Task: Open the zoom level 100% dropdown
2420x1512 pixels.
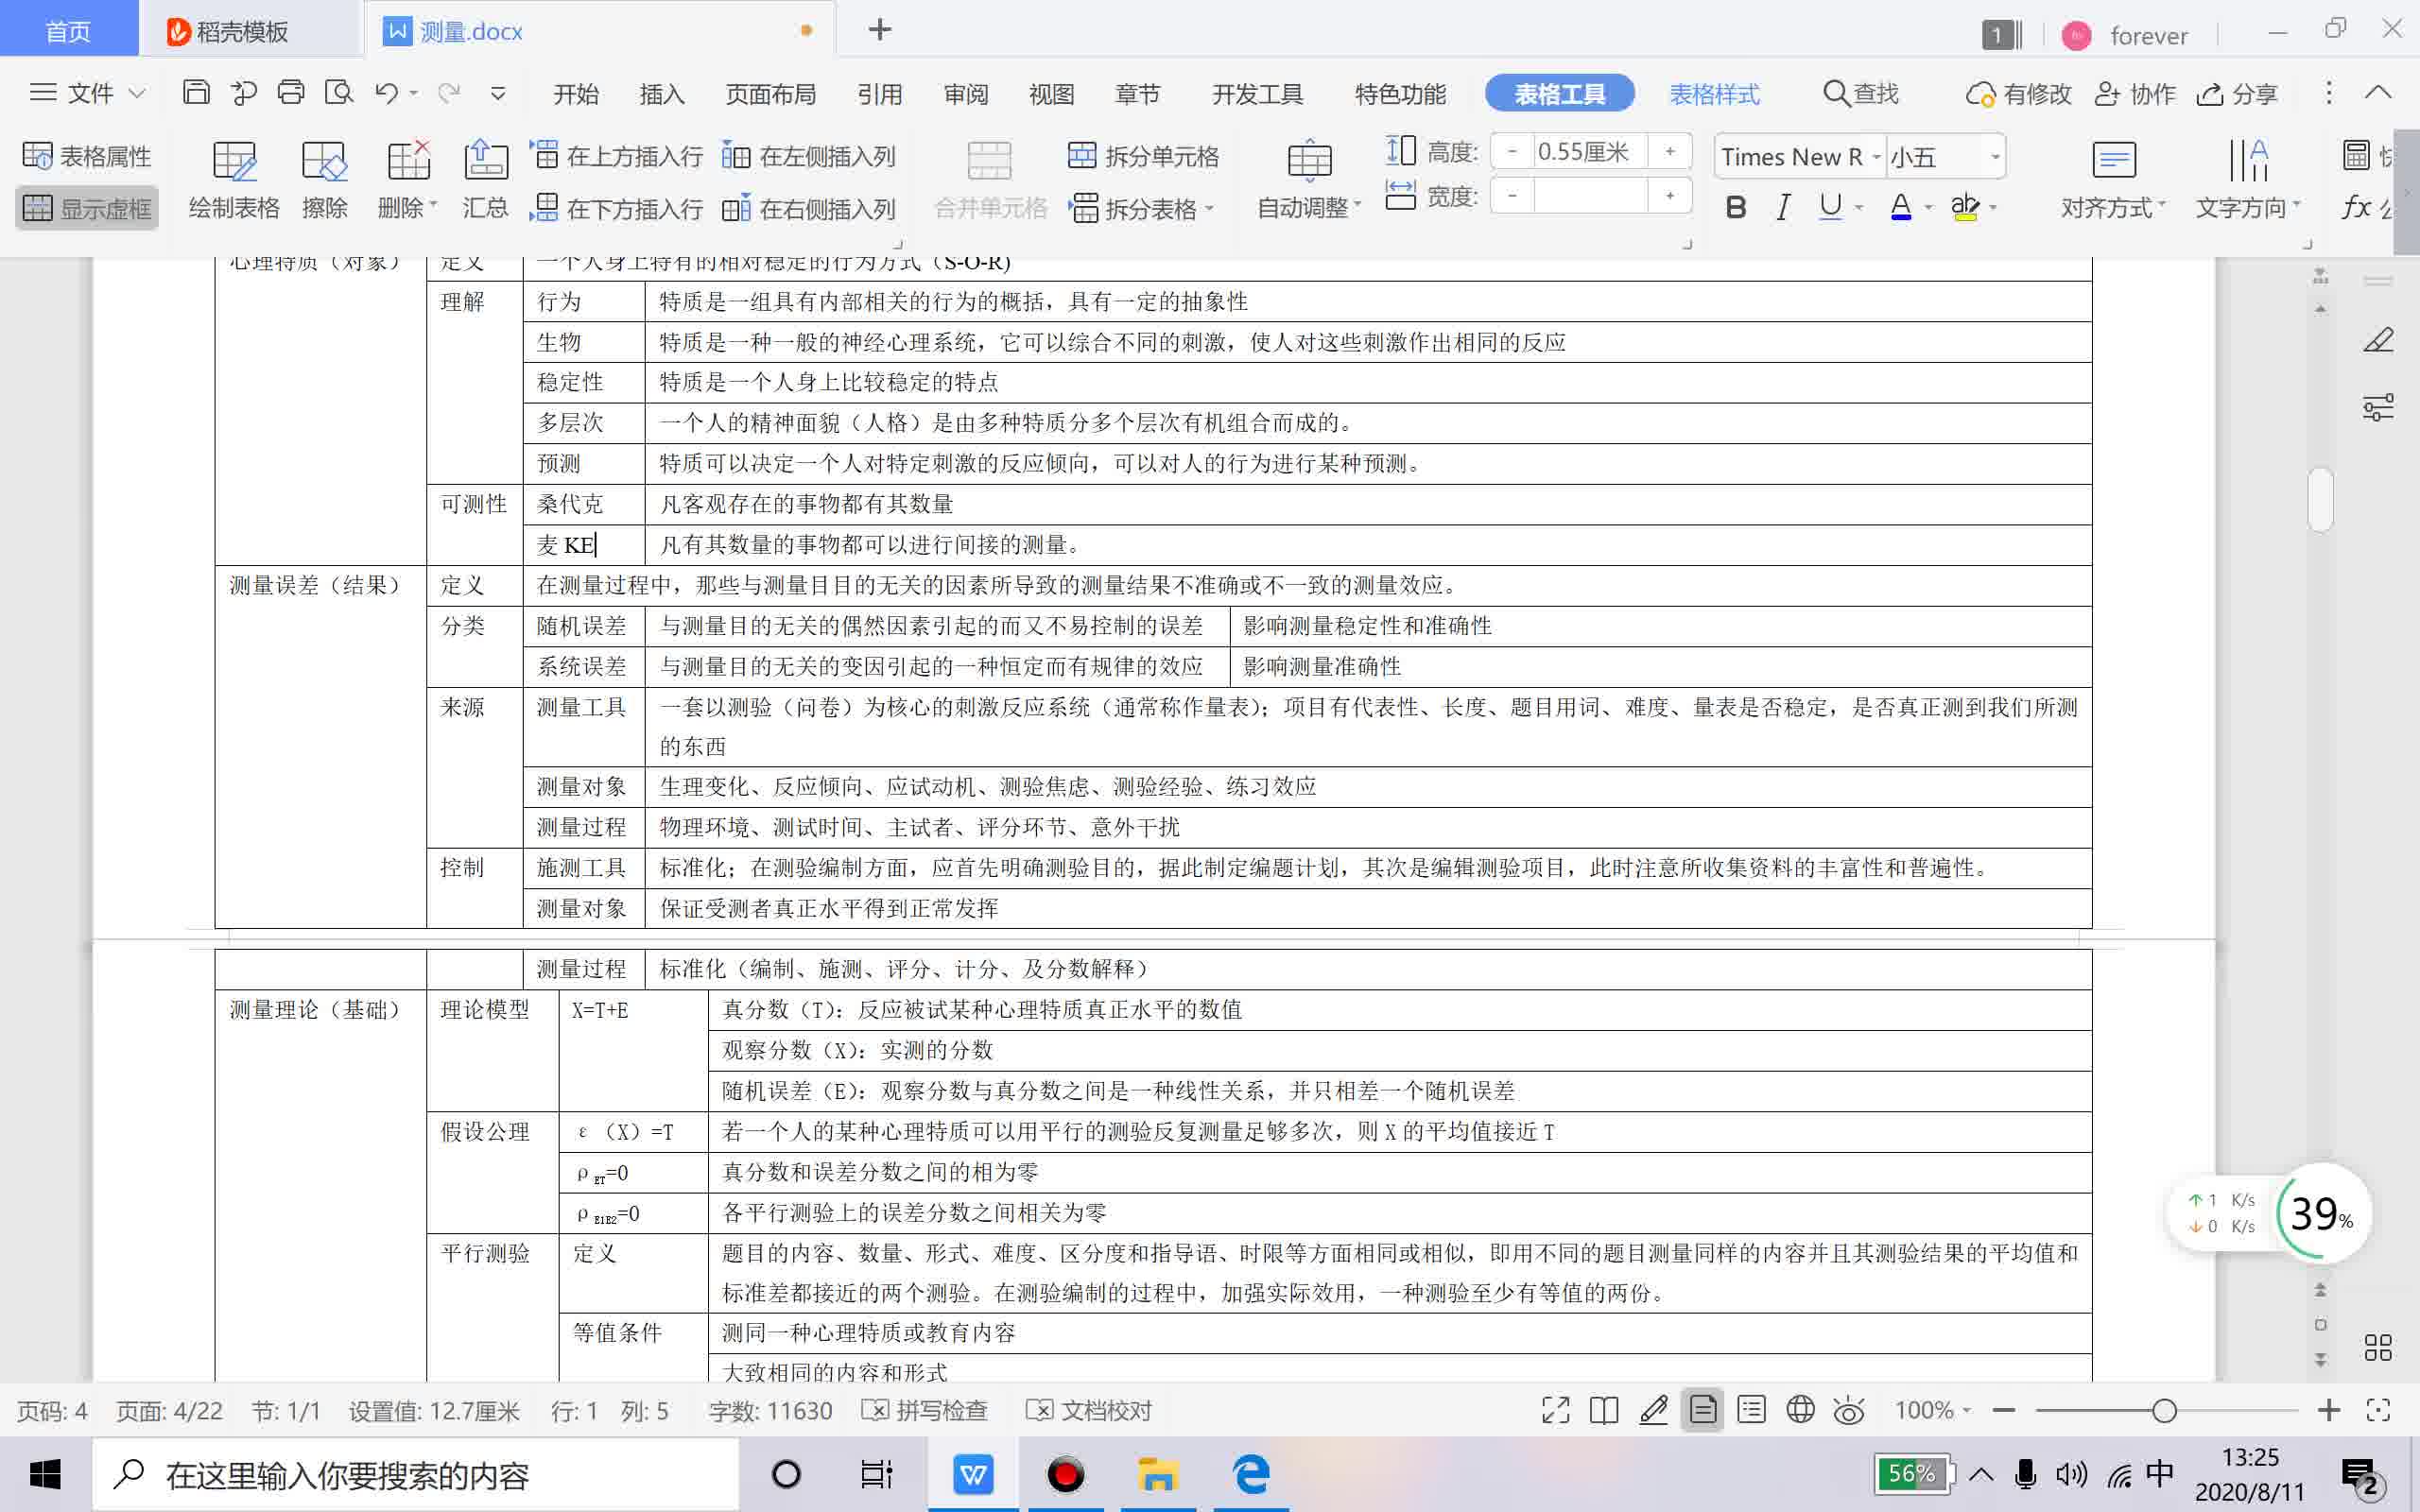Action: point(1966,1410)
